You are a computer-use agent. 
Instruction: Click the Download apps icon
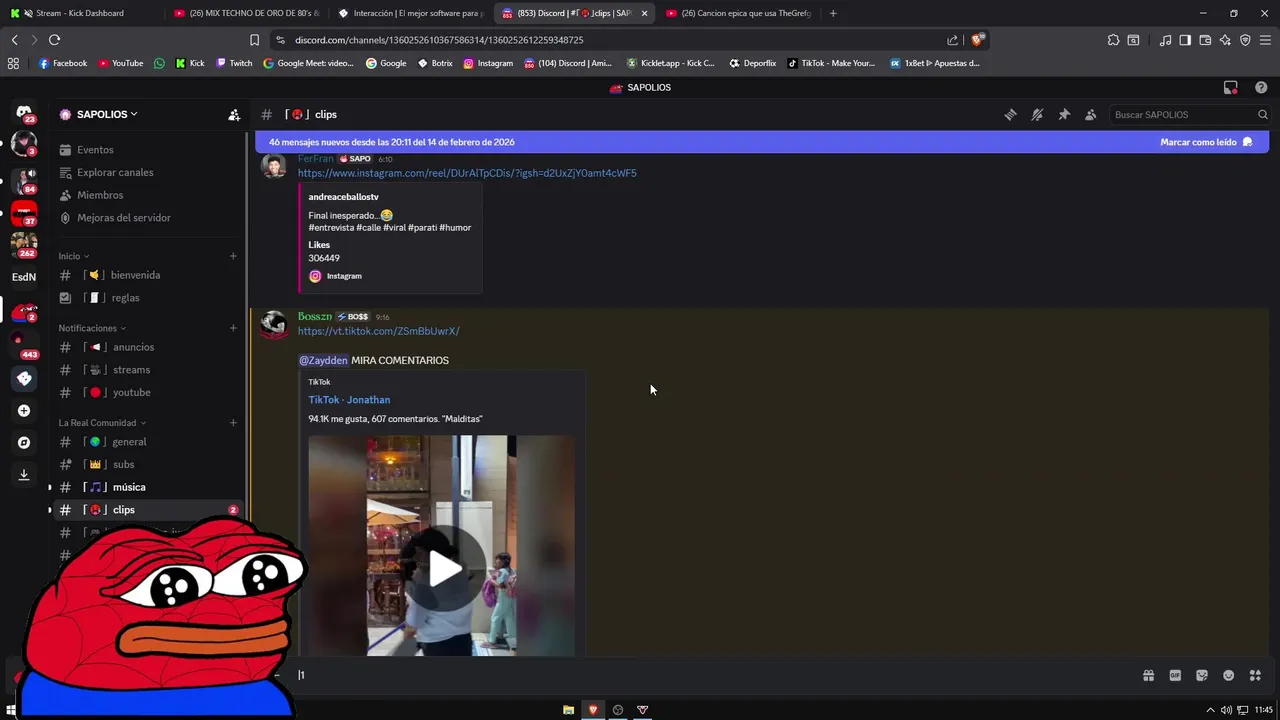coord(24,475)
